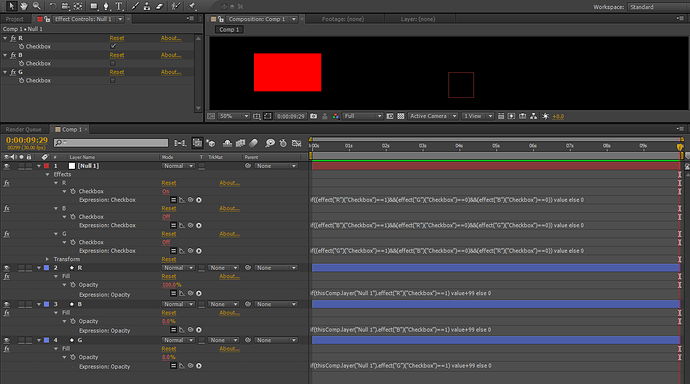Click the Null 1 red label color swatch

click(x=47, y=166)
